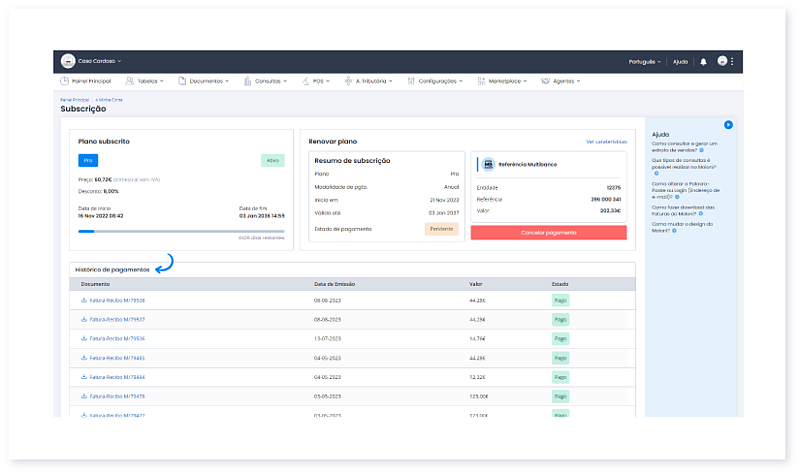
Task: Click the Painel Principal clock icon
Action: click(x=64, y=81)
